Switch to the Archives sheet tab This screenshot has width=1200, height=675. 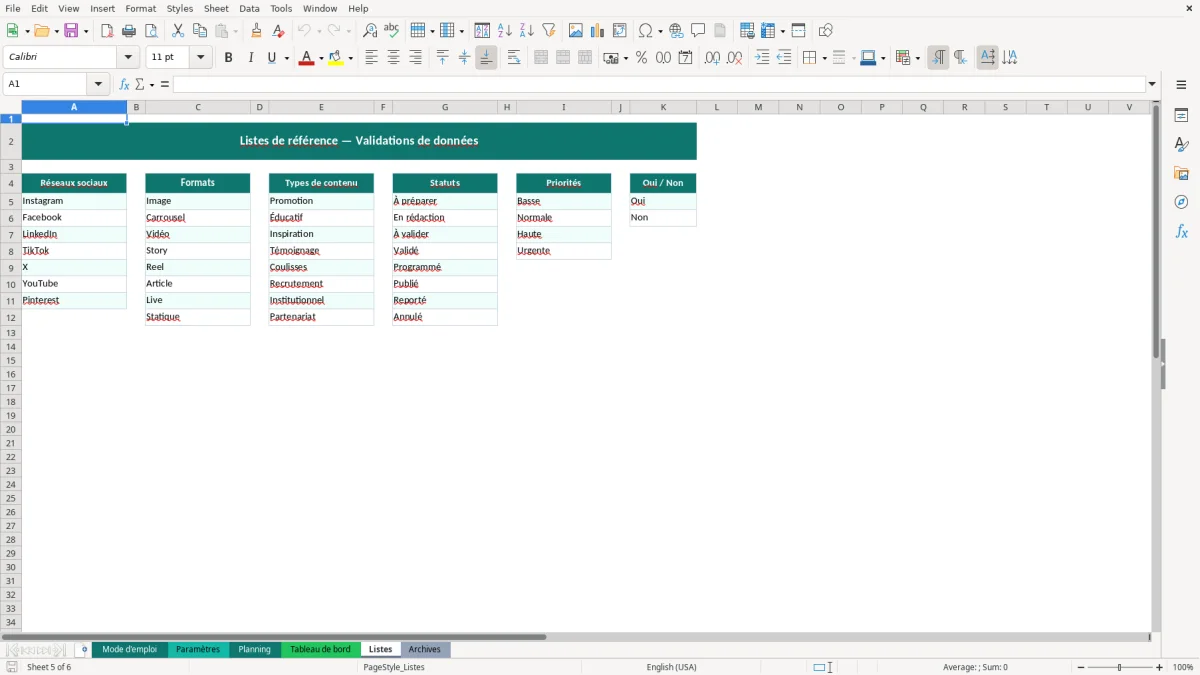pos(425,649)
